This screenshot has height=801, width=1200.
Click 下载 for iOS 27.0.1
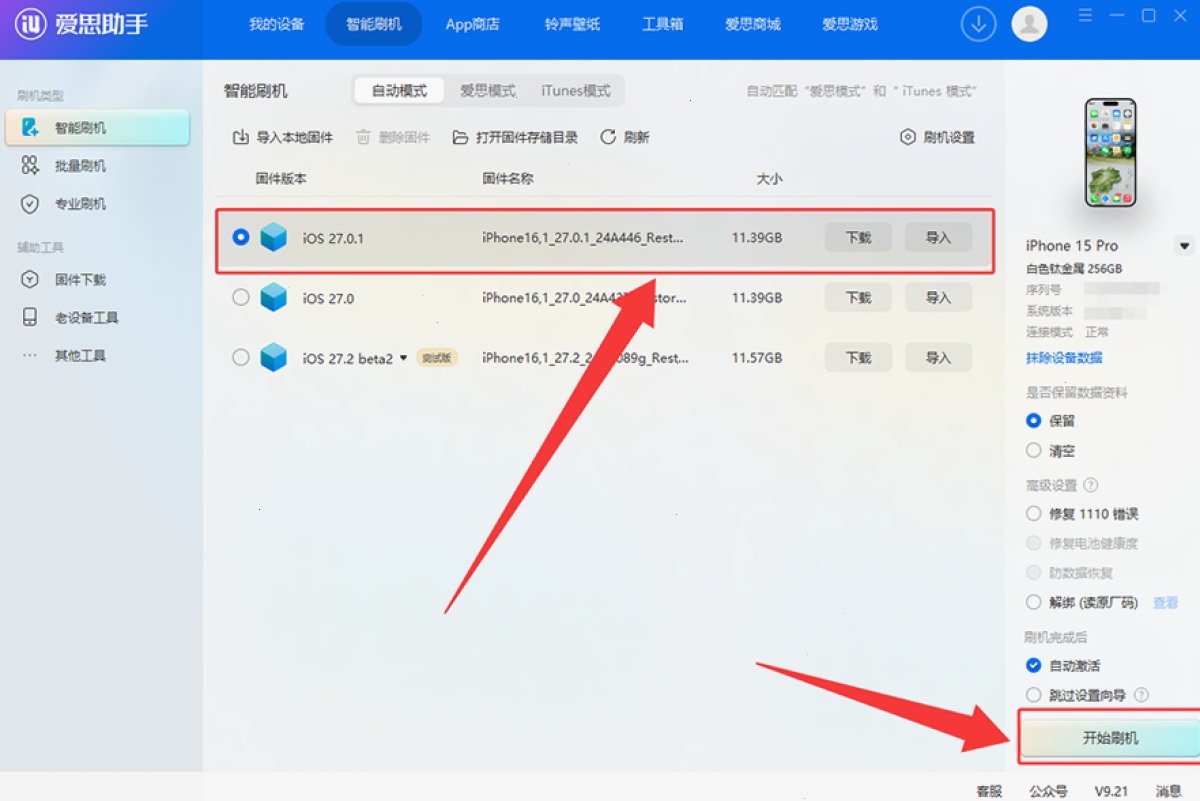coord(858,237)
